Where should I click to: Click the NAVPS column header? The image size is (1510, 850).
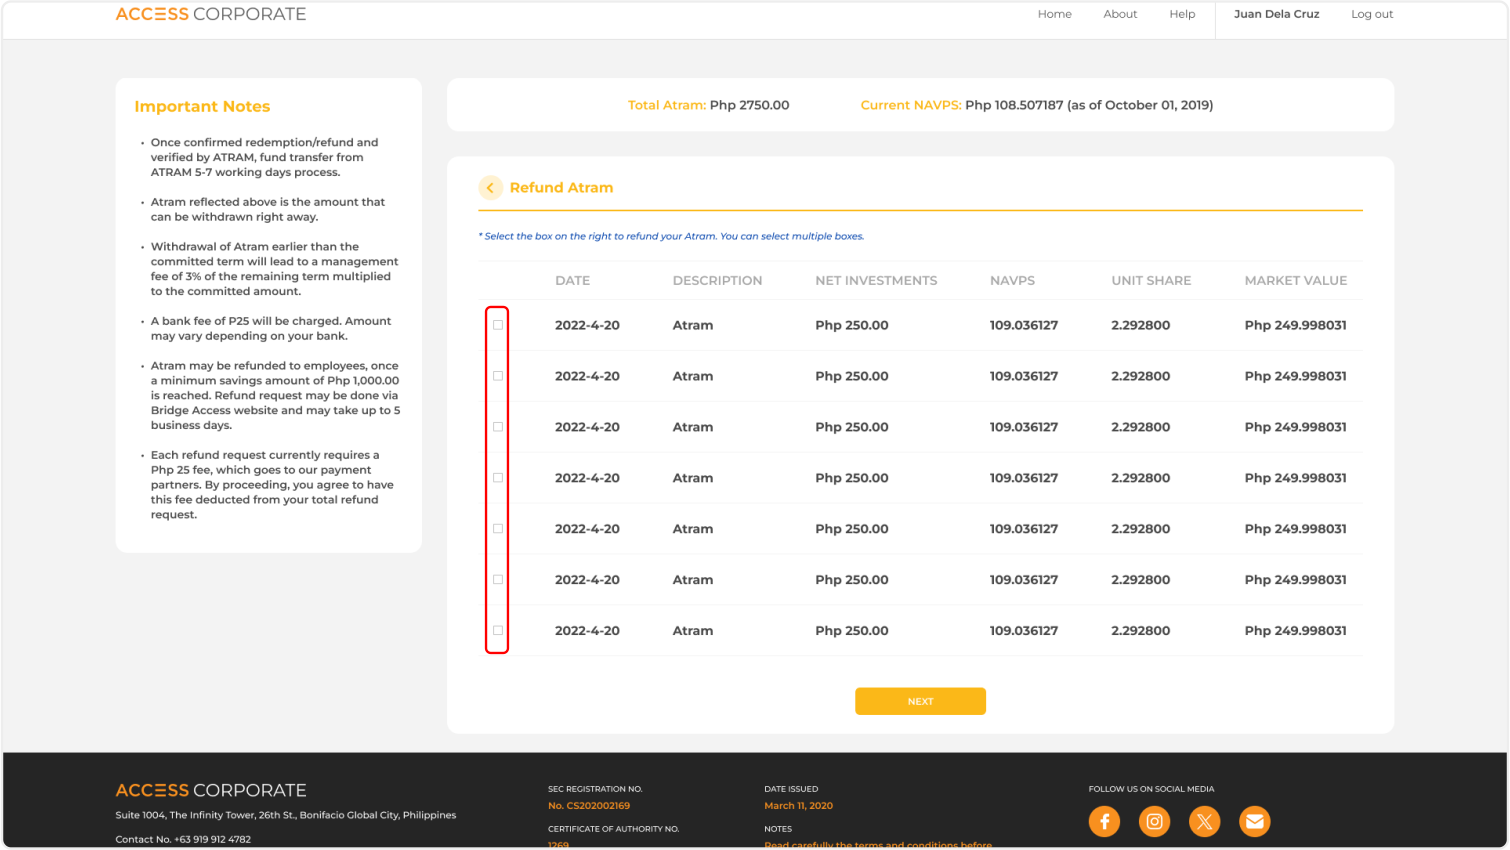(1012, 281)
